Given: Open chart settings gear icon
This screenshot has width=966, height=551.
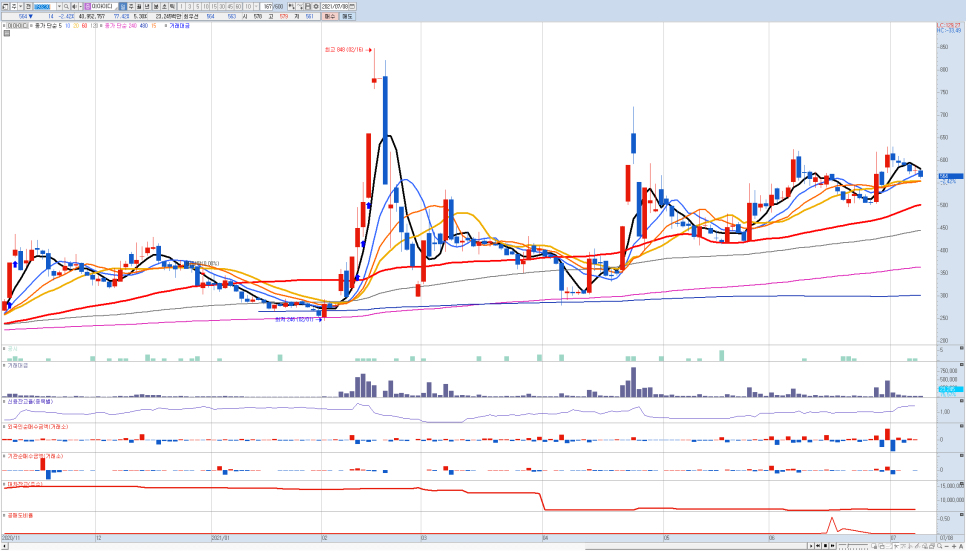Looking at the screenshot, I should point(316,6).
